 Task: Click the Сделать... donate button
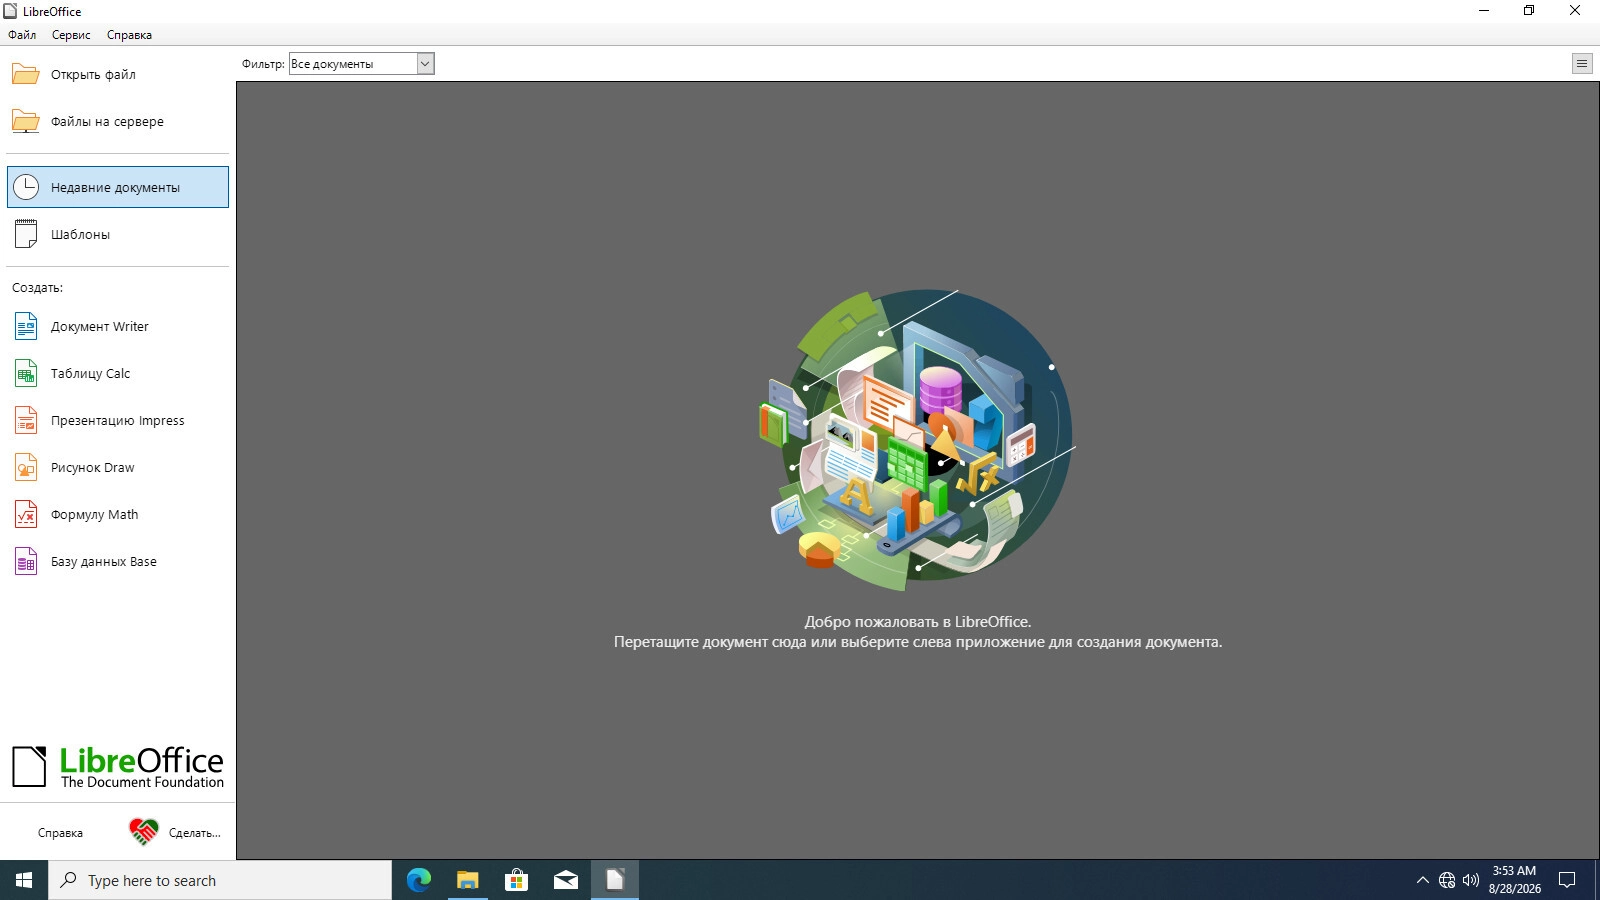click(x=175, y=833)
